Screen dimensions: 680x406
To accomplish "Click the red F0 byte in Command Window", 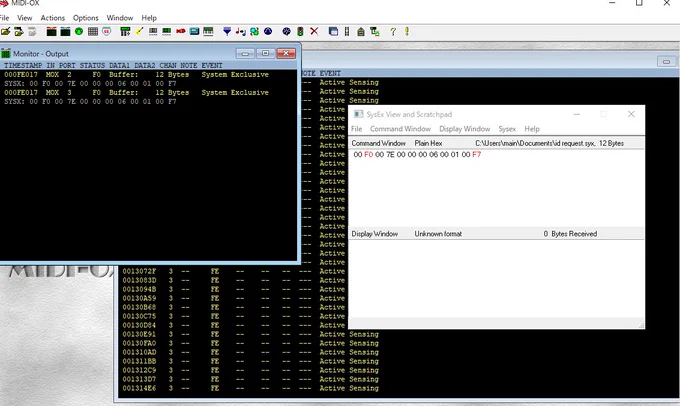I will [x=368, y=154].
